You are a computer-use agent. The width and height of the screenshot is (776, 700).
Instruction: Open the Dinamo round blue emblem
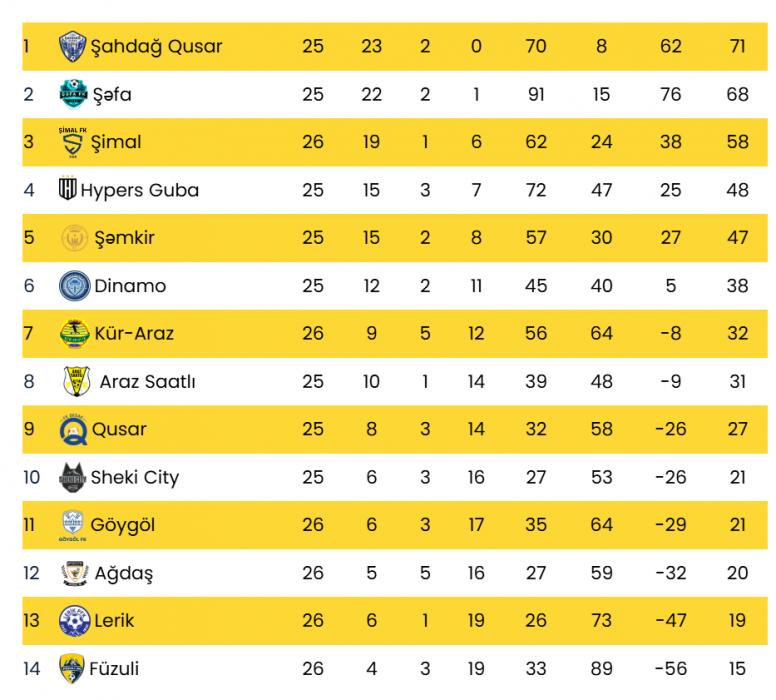74,286
